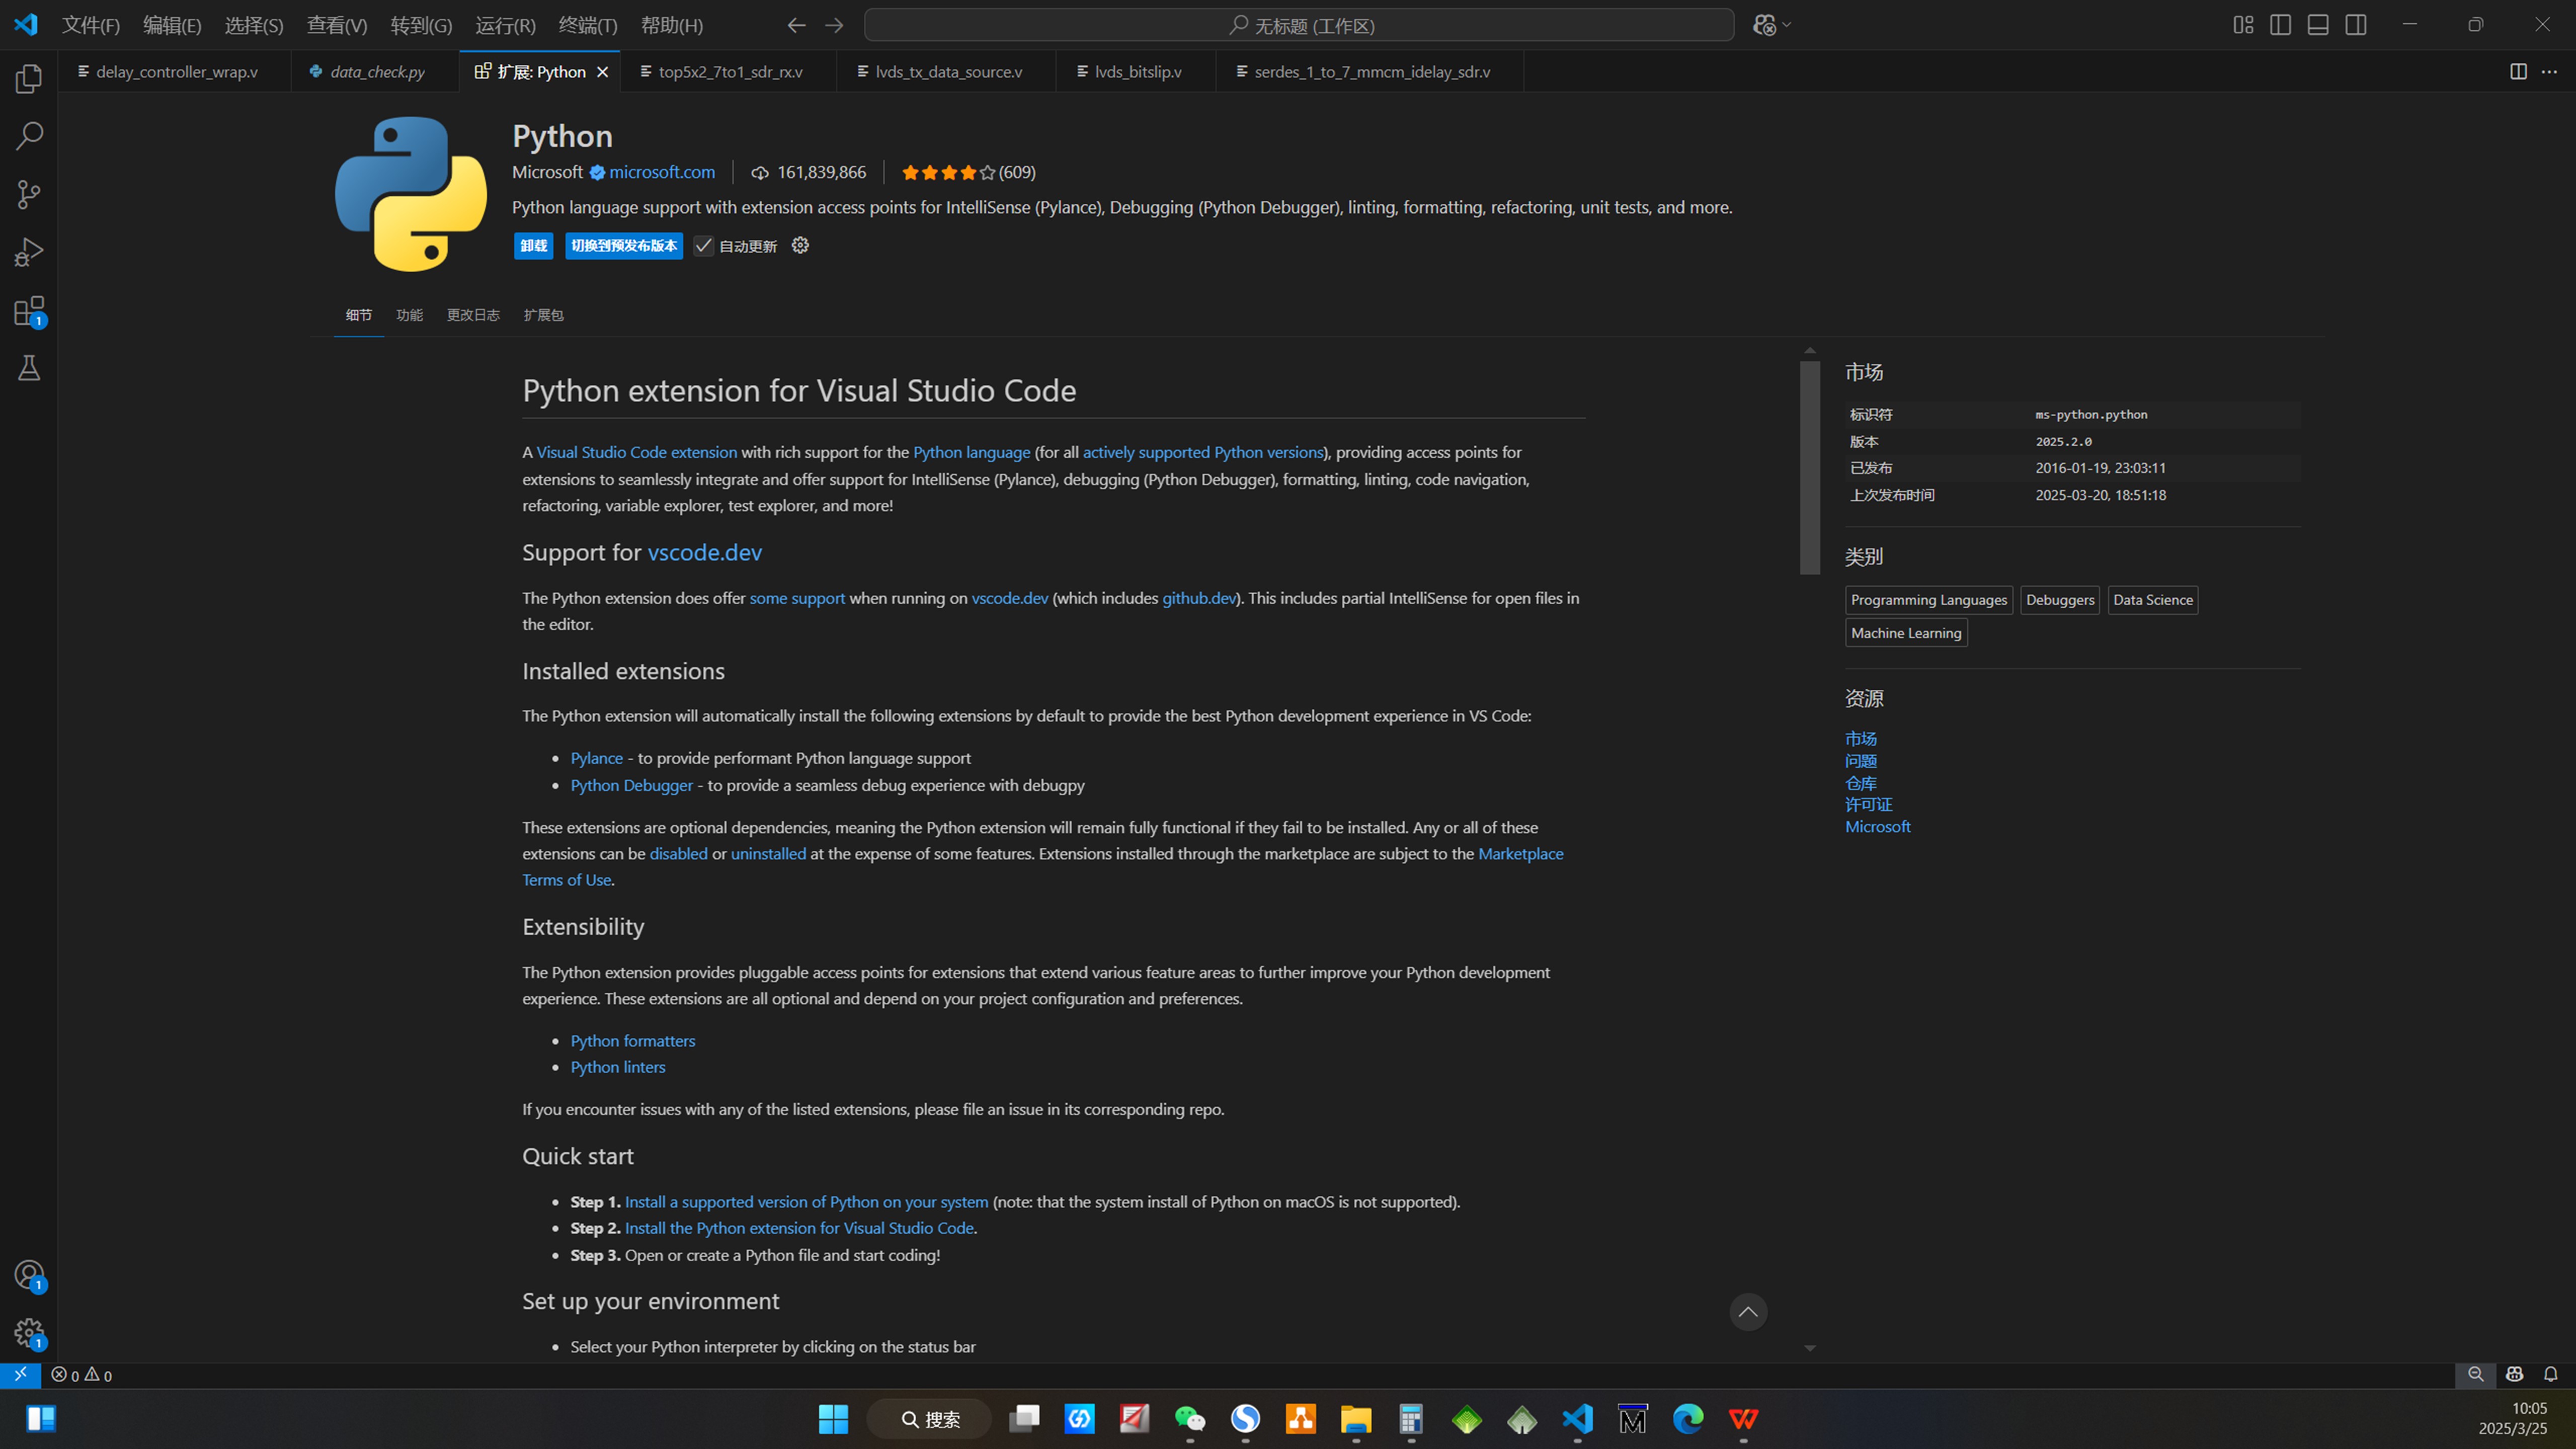Viewport: 2576px width, 1449px height.
Task: Open the Extensions view in activity bar
Action: 29,311
